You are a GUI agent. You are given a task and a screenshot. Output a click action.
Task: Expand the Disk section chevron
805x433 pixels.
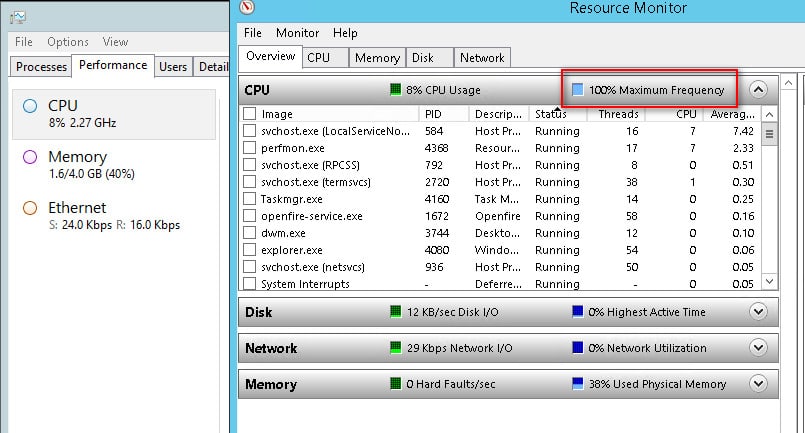point(758,311)
